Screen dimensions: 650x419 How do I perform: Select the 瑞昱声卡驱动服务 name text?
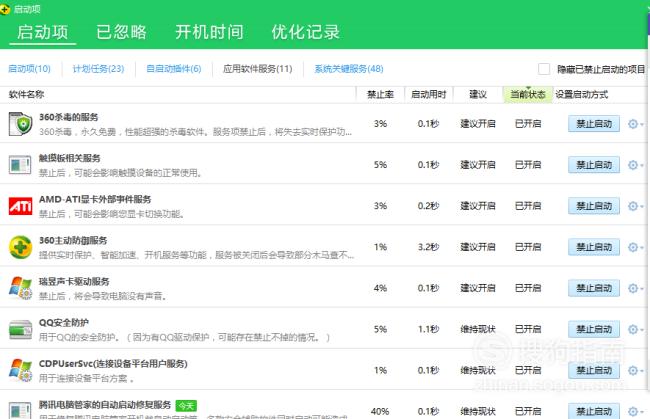point(74,281)
